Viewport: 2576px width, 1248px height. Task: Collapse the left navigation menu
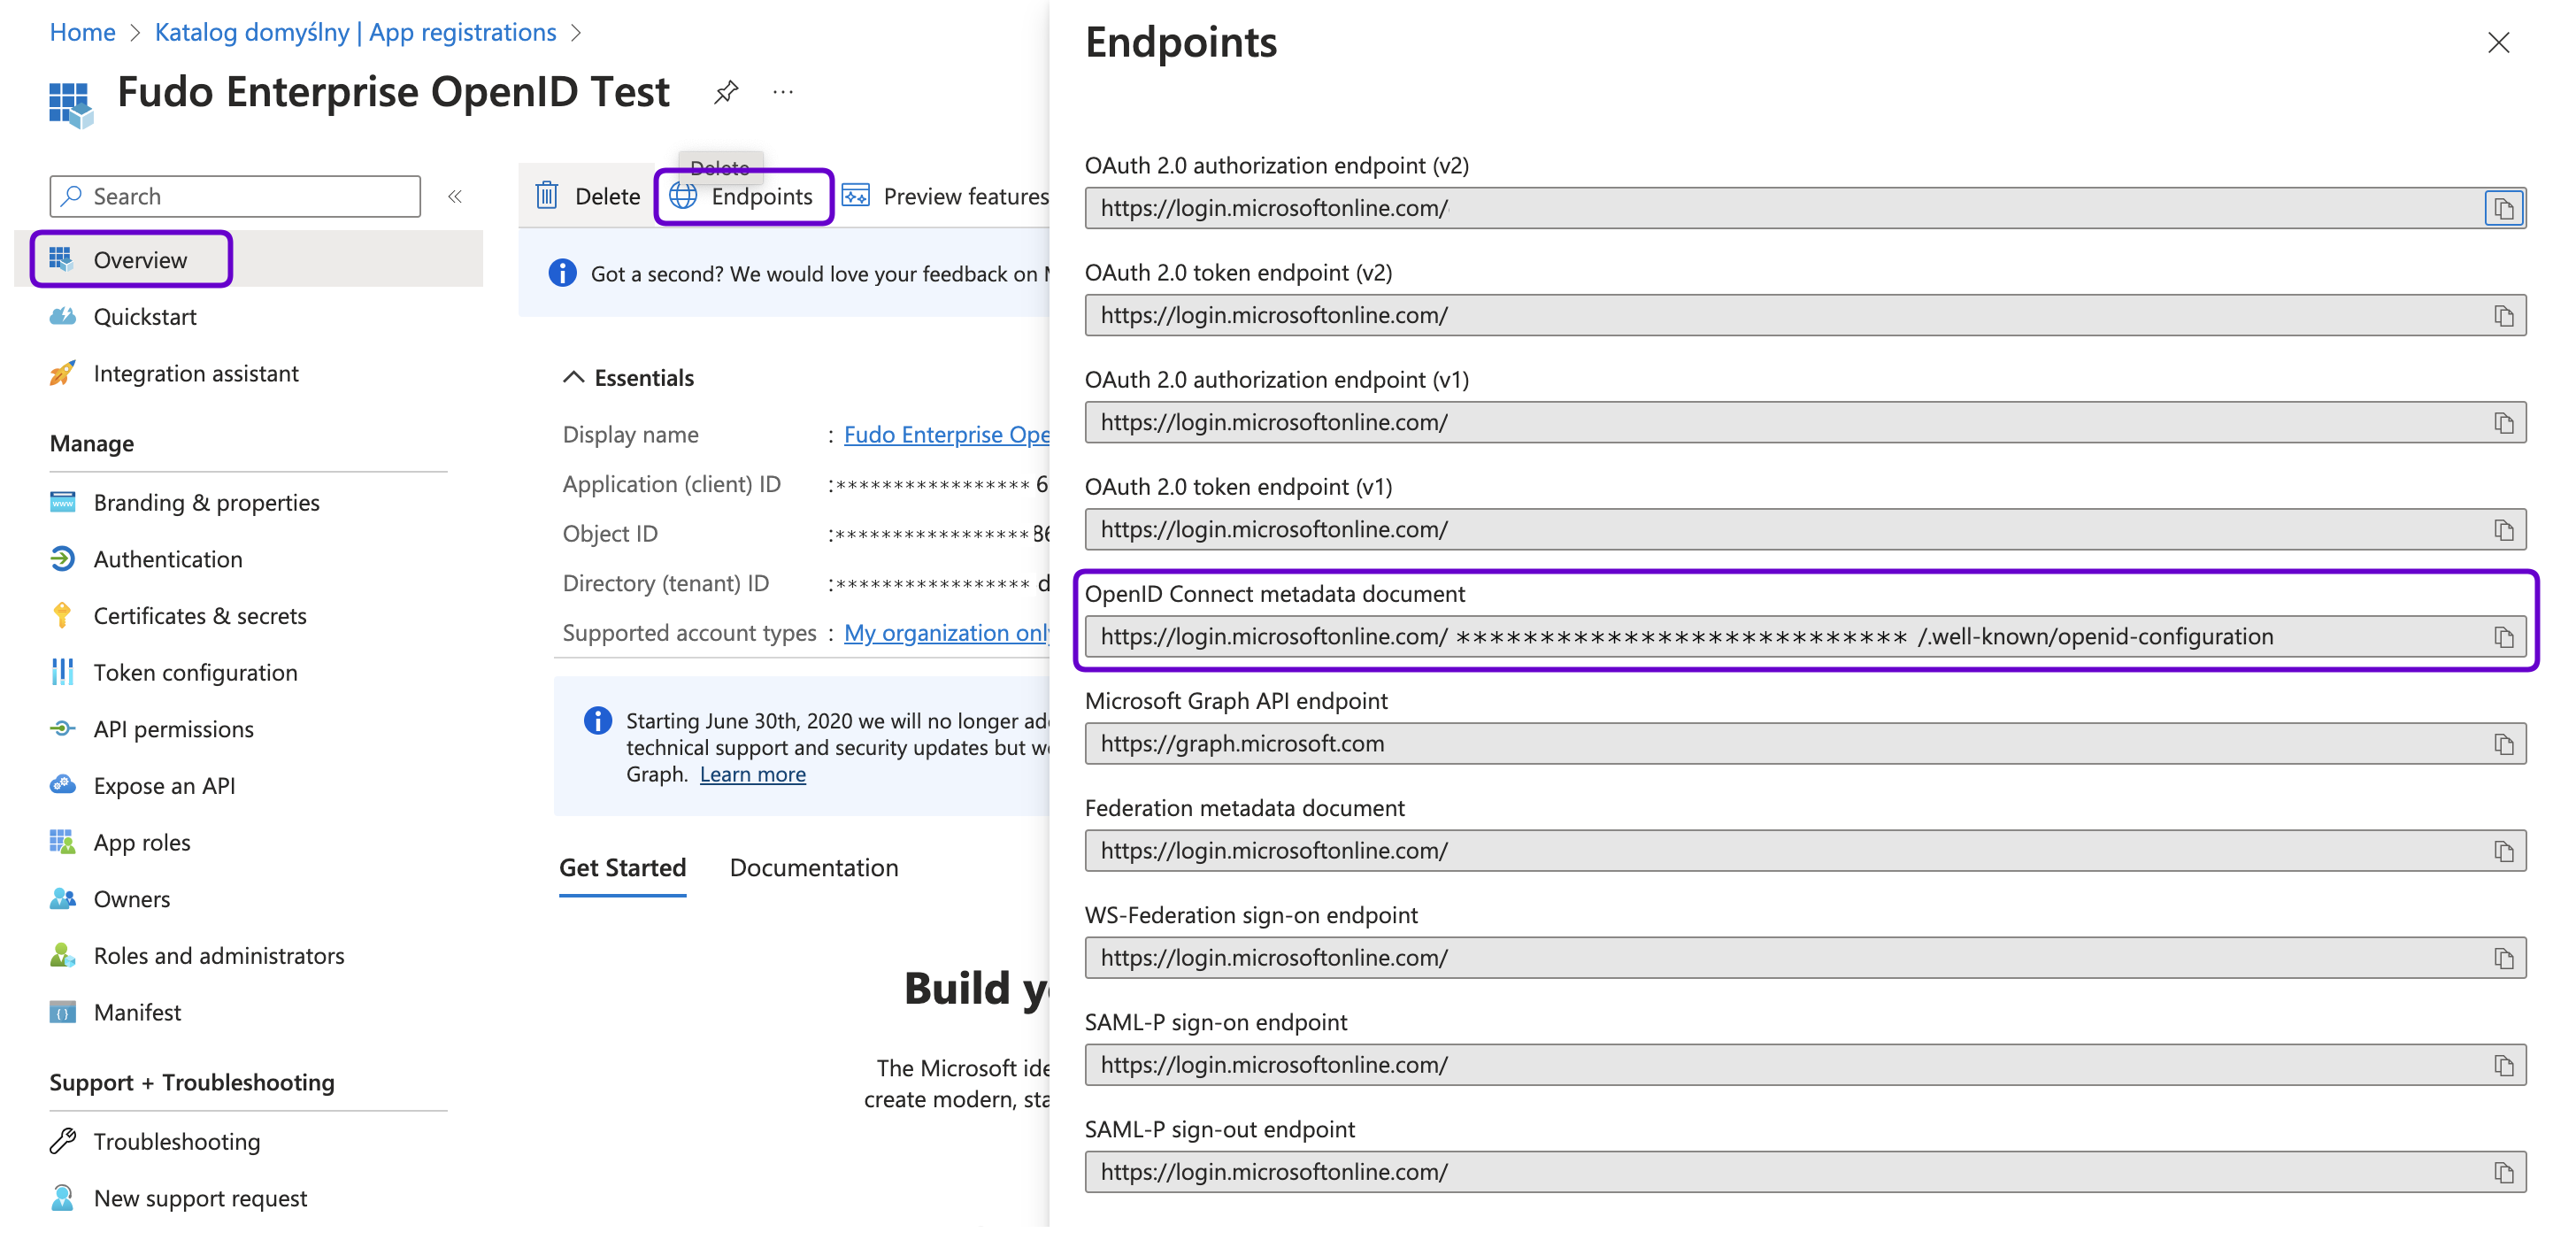455,197
